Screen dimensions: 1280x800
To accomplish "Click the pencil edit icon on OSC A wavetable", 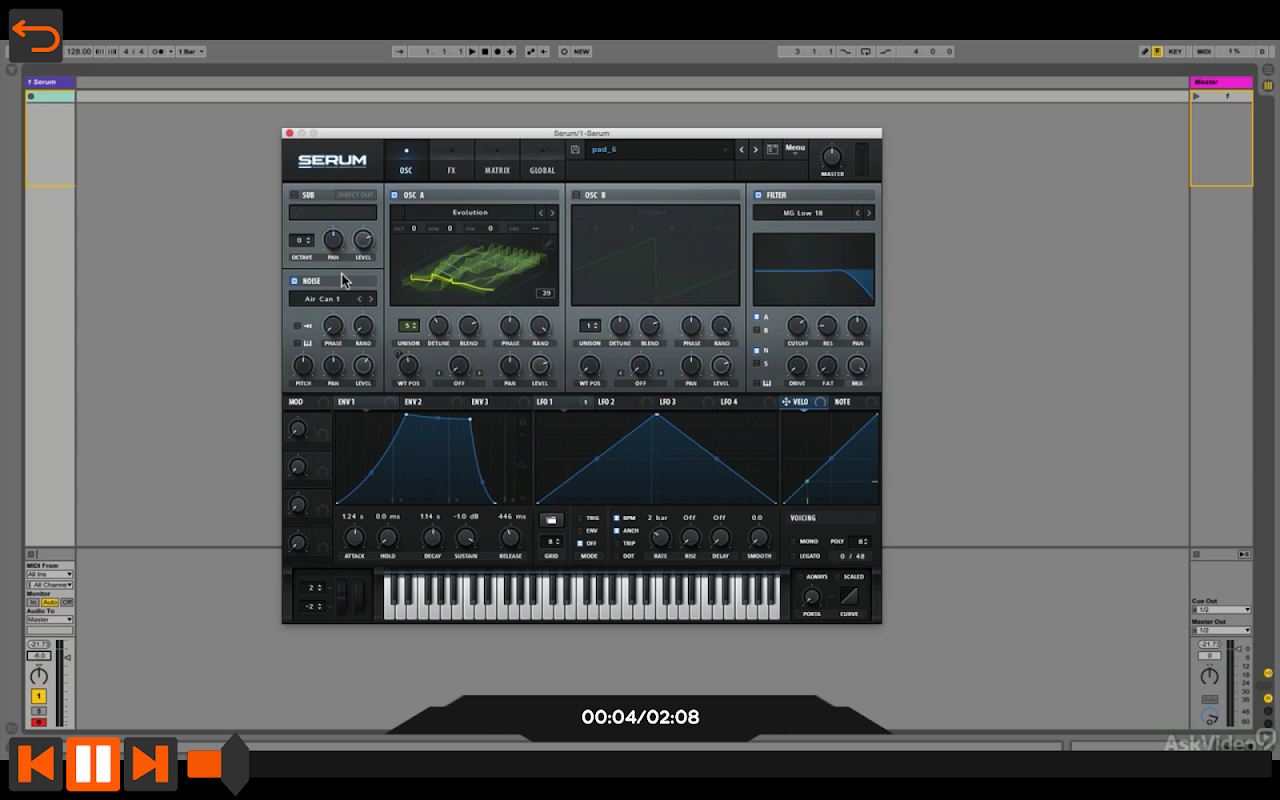I will [547, 243].
